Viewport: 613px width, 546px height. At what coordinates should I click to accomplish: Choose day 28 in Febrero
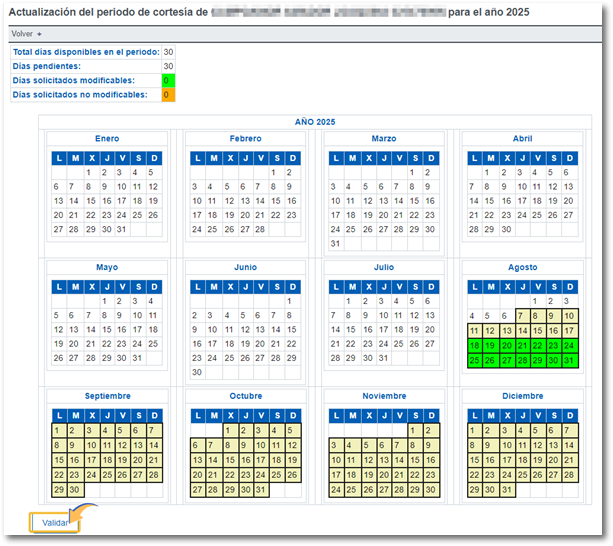pyautogui.click(x=260, y=229)
